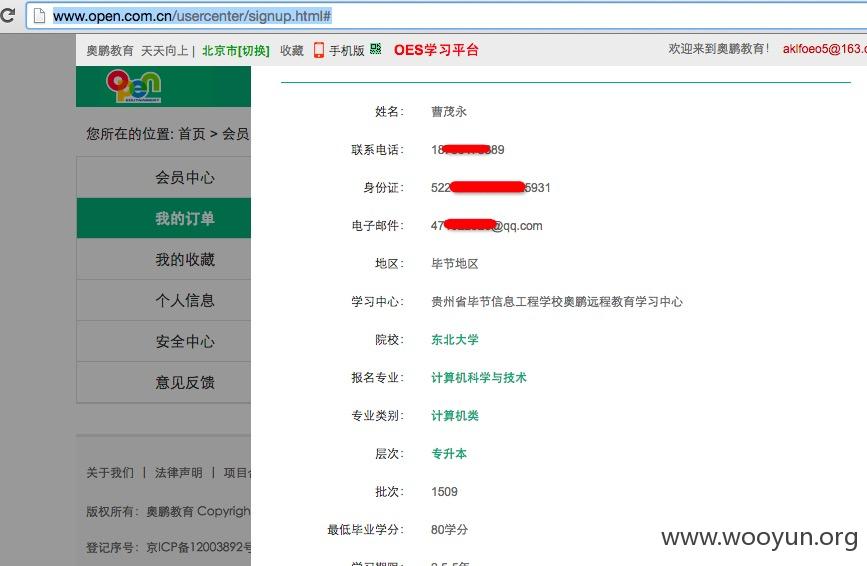Click 首页 in the breadcrumb
867x566 pixels.
pyautogui.click(x=191, y=134)
